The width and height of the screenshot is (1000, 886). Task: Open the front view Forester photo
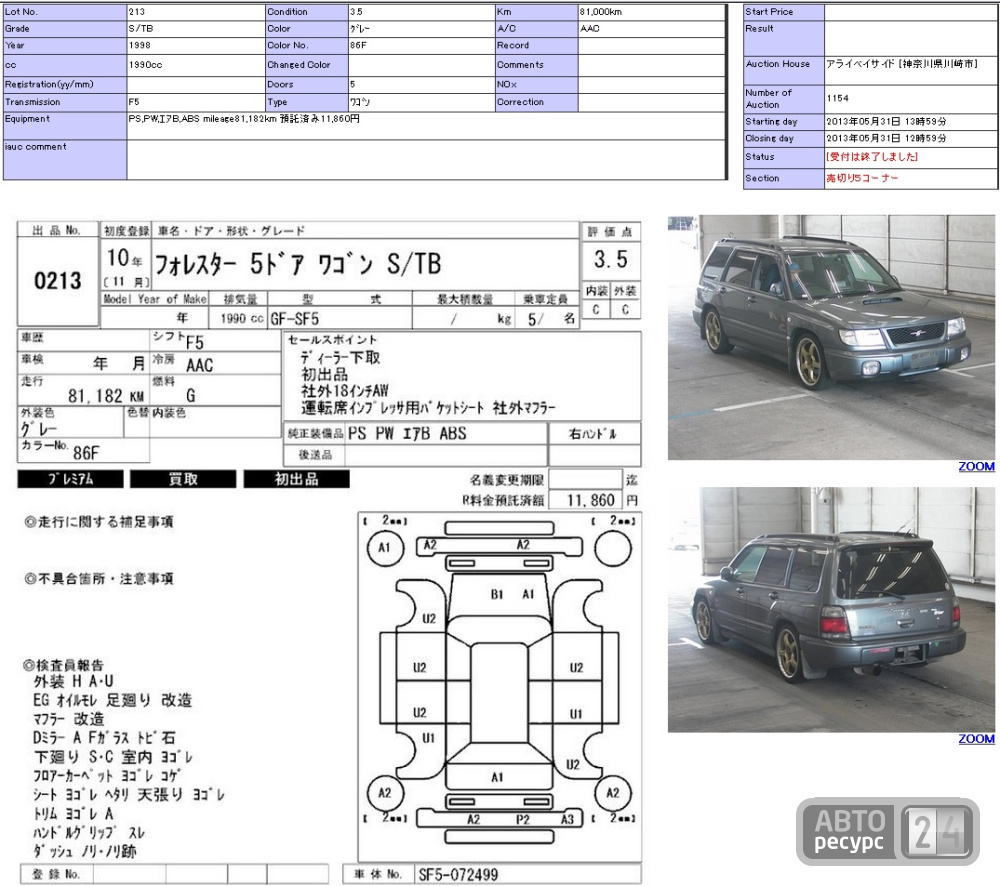[831, 337]
